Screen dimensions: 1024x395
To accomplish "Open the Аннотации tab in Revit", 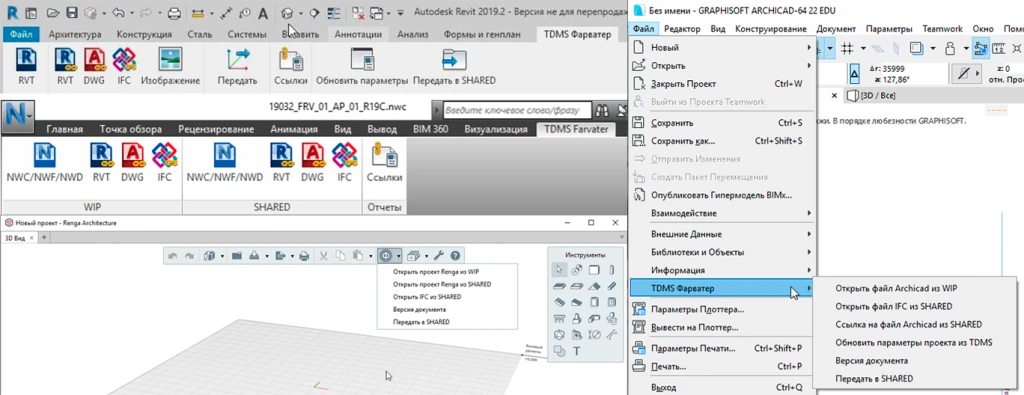I will point(358,34).
